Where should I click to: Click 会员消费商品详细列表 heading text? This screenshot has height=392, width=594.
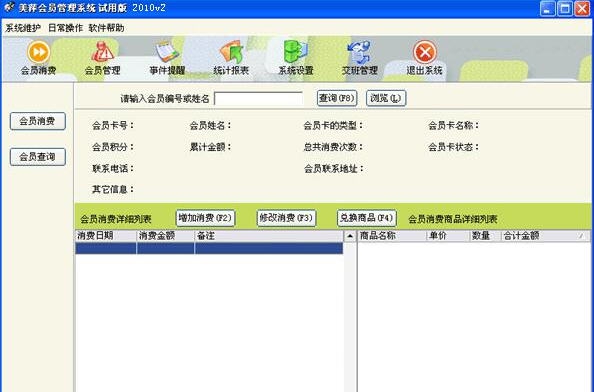click(453, 219)
